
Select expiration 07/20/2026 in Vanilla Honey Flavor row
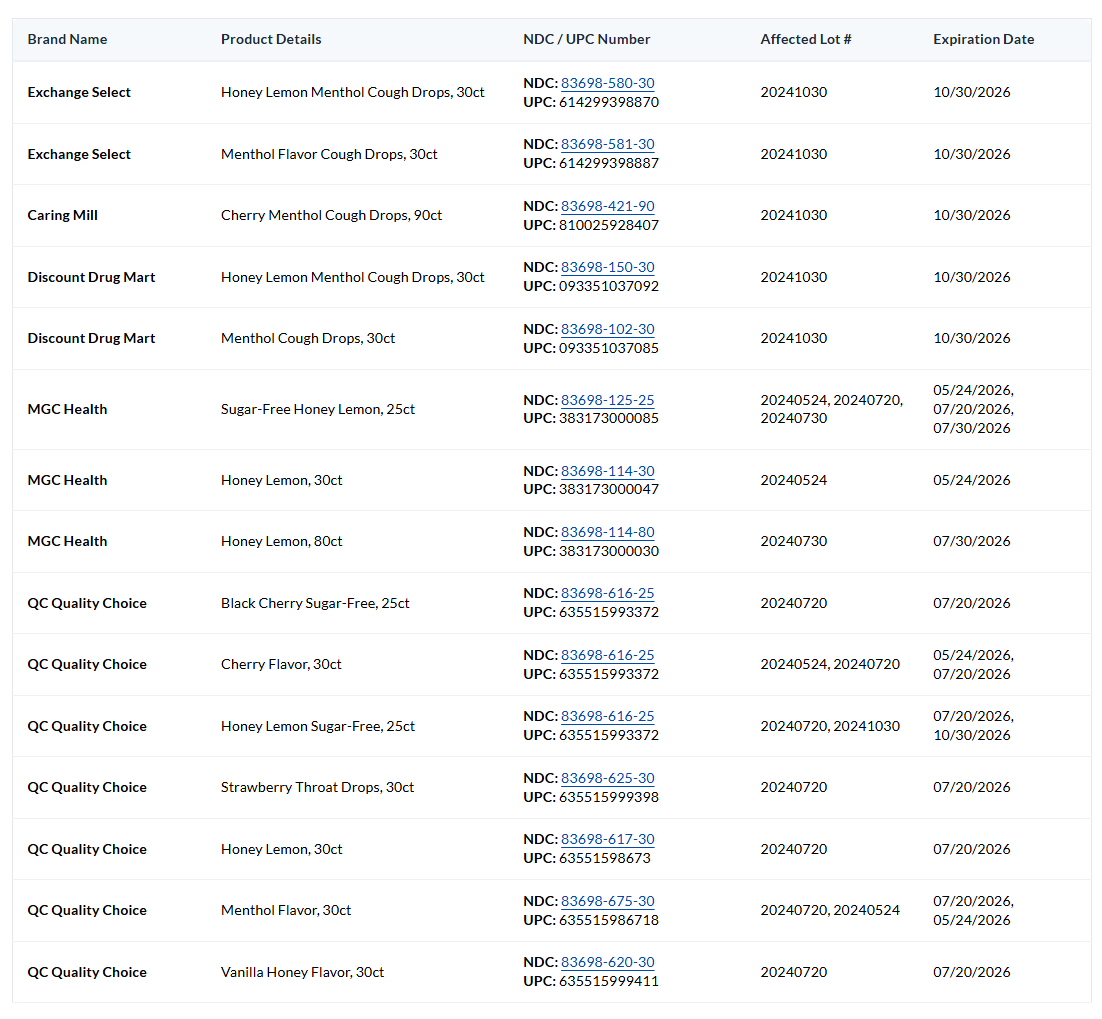tap(971, 972)
